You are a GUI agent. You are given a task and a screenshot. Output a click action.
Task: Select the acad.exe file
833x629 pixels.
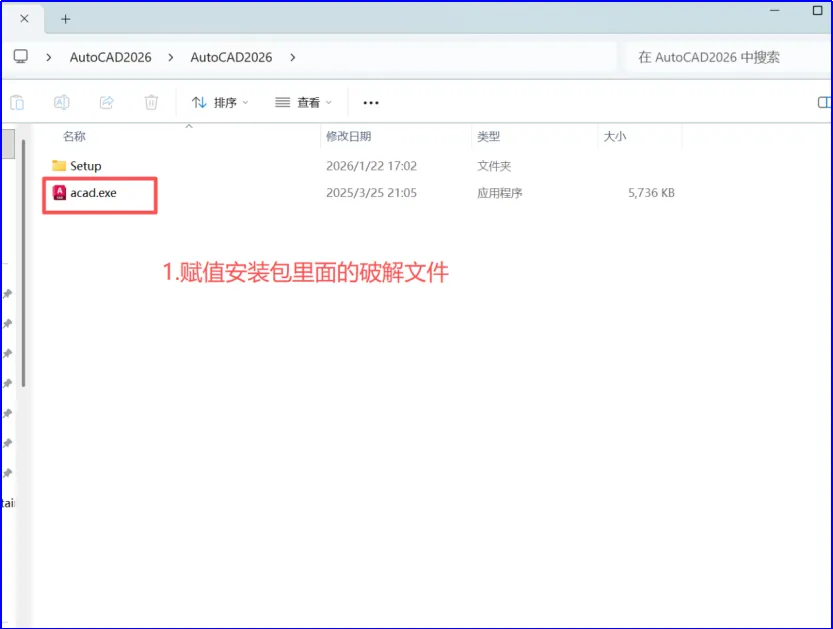(x=93, y=193)
